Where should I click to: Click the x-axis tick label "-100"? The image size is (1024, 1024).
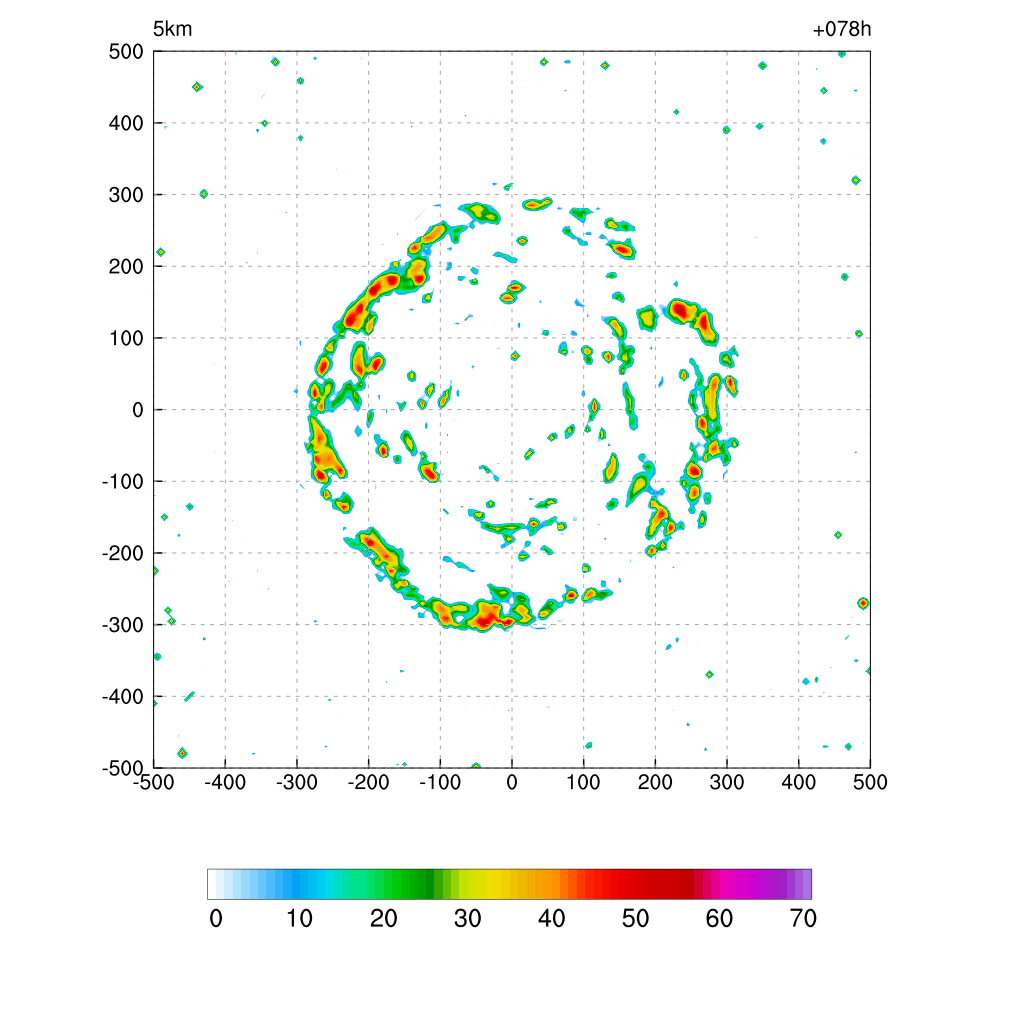440,782
